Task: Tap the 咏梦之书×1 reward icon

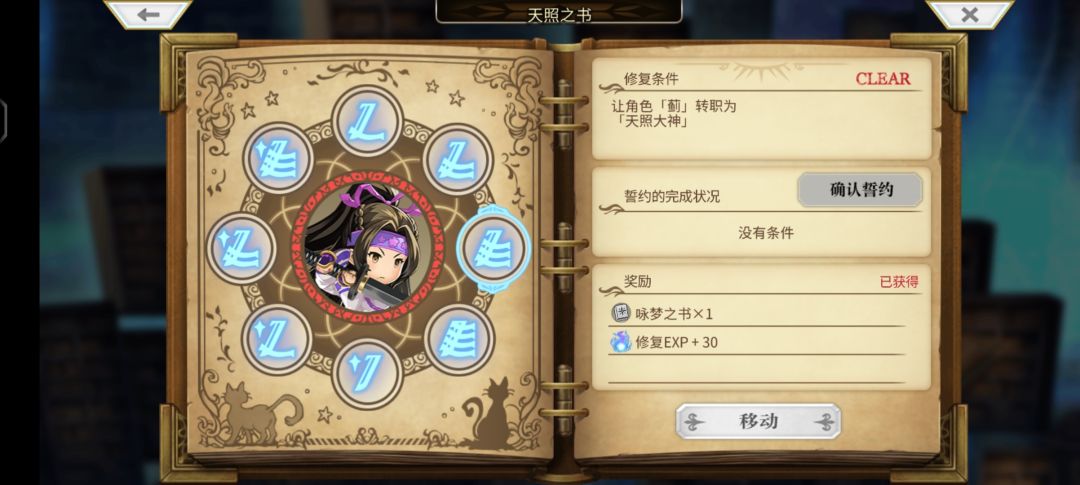Action: click(621, 313)
